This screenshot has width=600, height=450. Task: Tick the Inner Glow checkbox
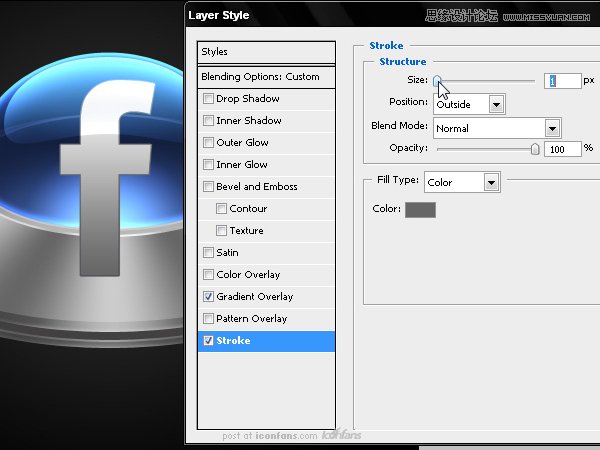pyautogui.click(x=208, y=165)
